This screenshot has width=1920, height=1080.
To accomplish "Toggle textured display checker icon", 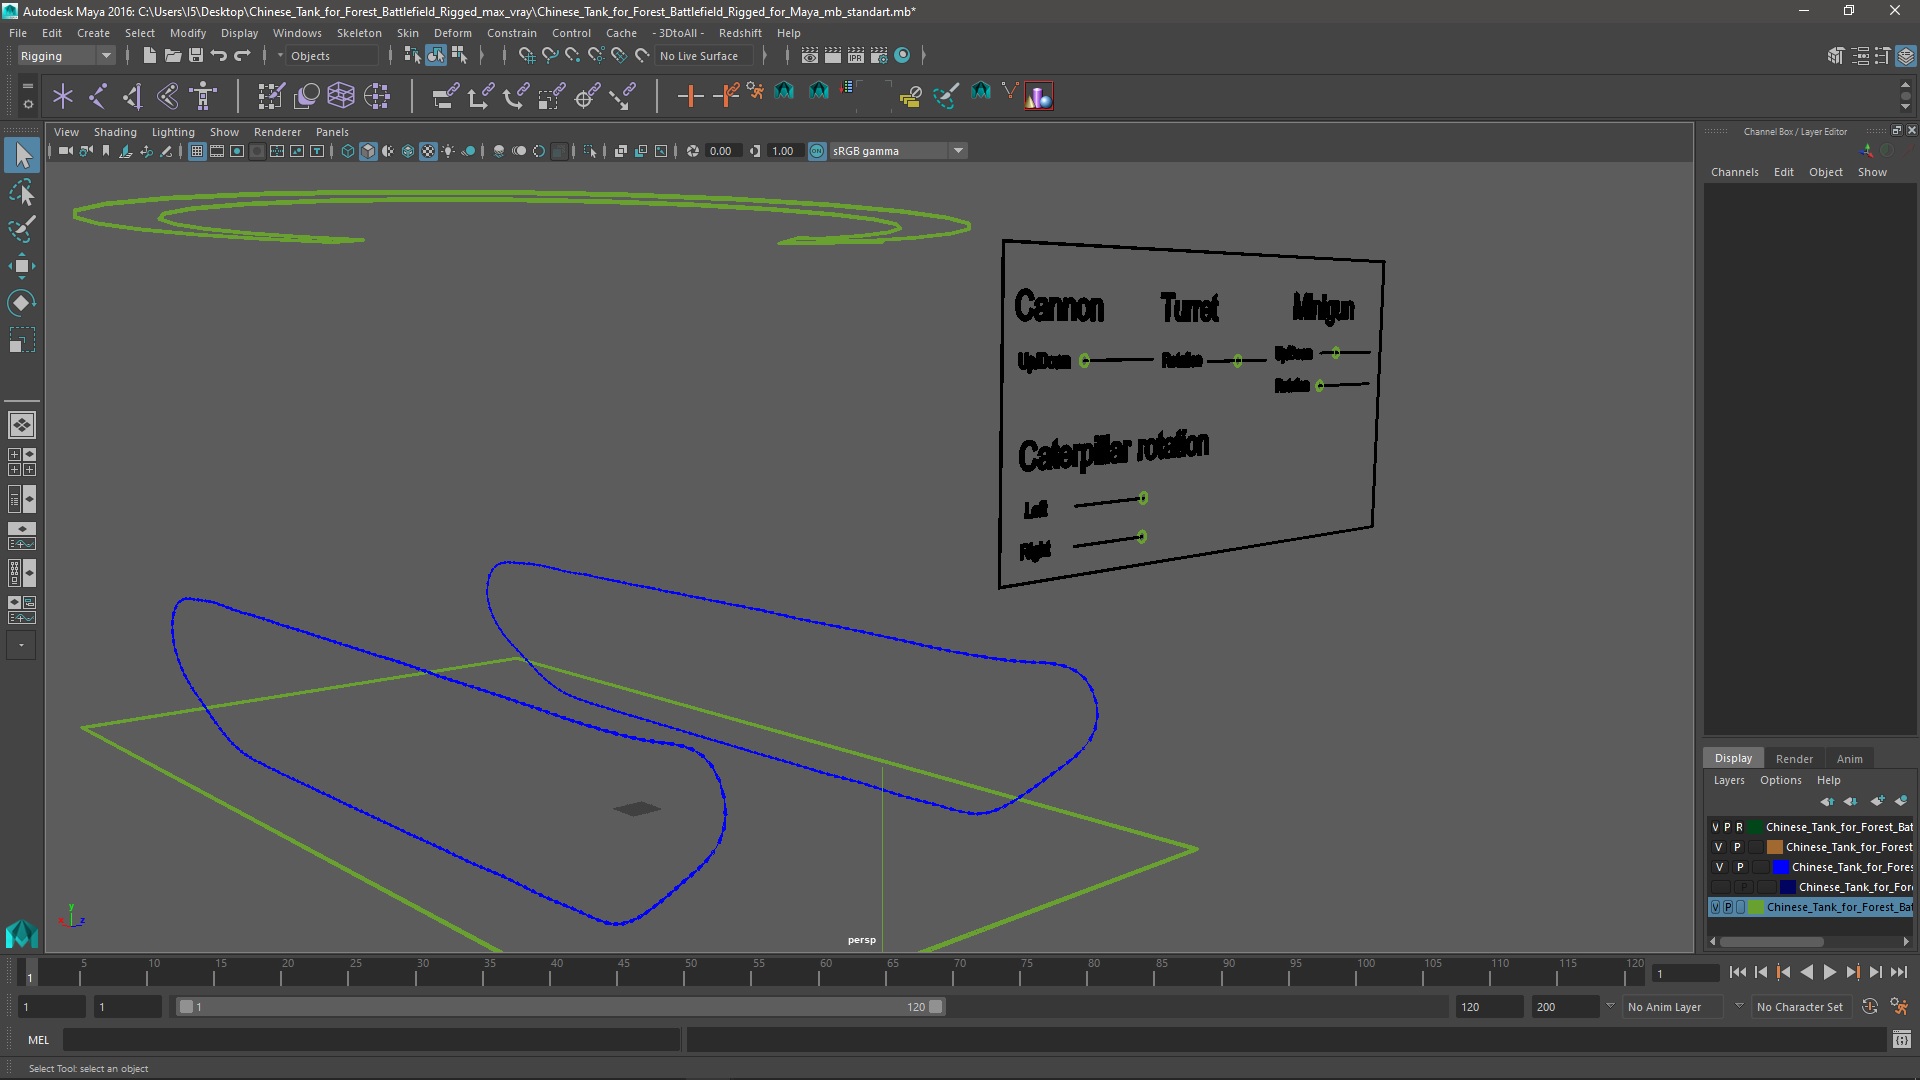I will tap(428, 151).
